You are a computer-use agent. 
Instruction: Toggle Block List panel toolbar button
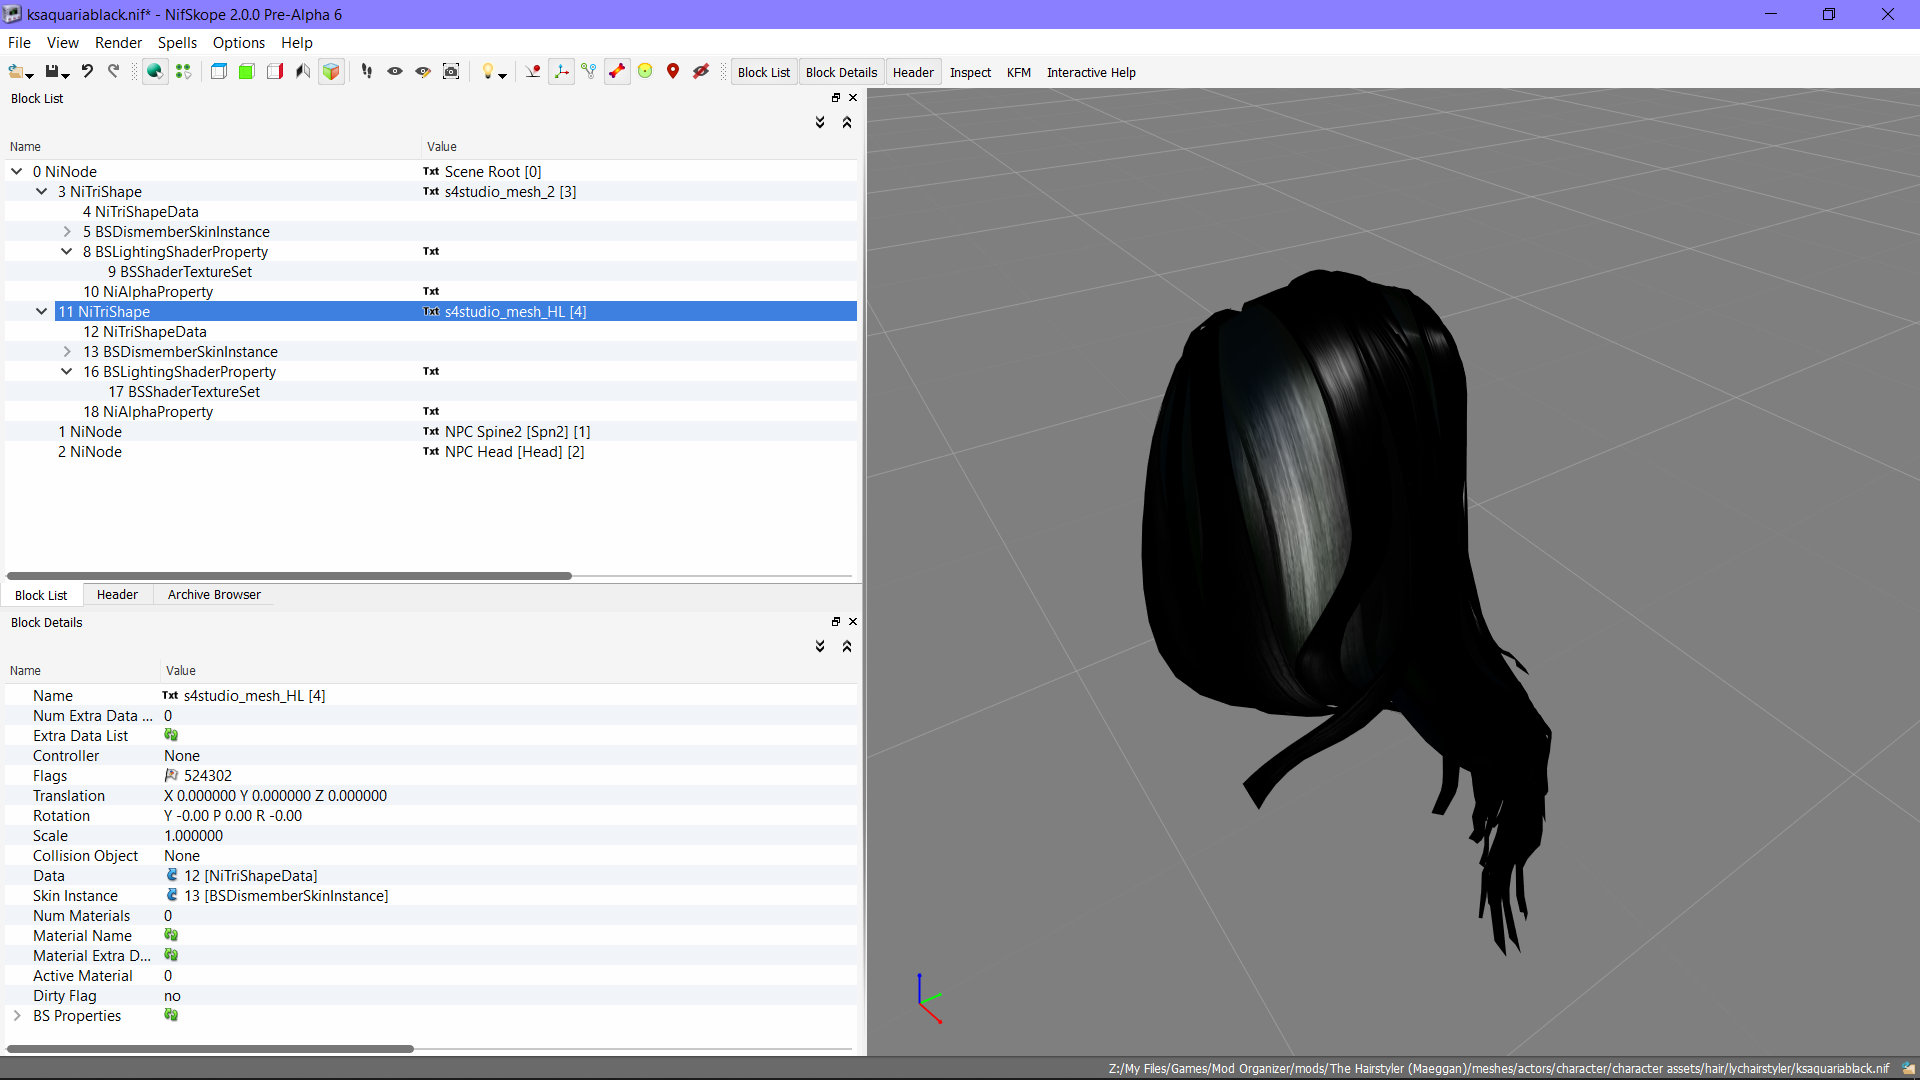(764, 72)
